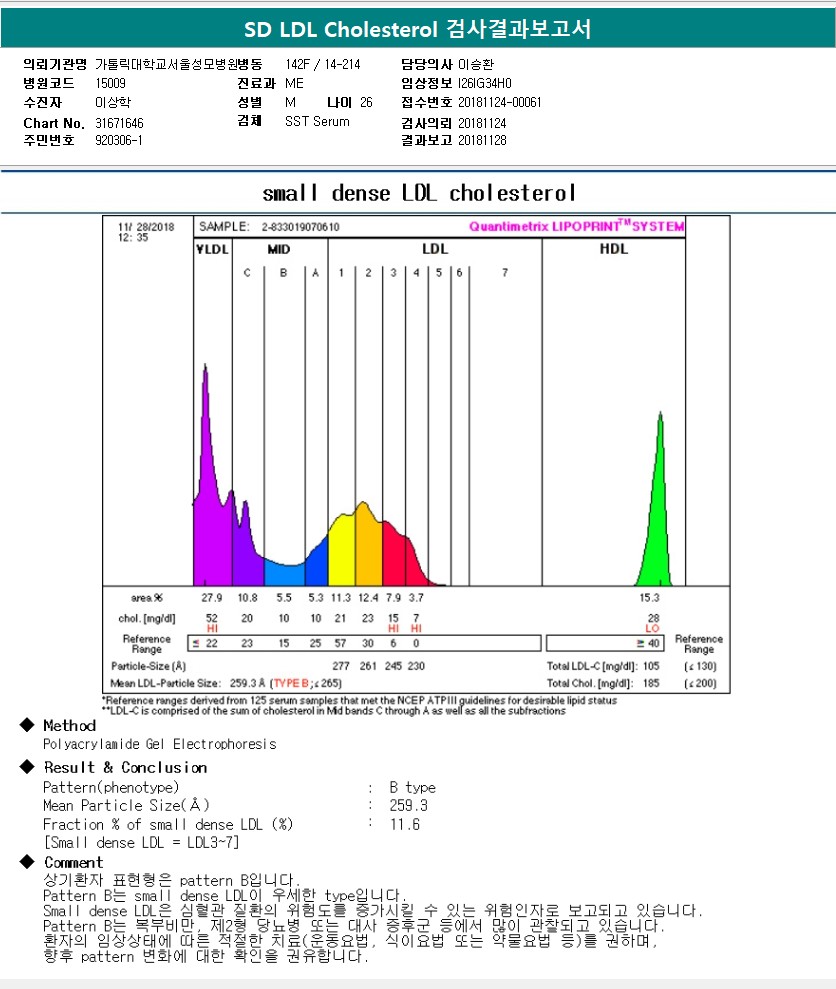This screenshot has width=836, height=989.
Task: Select the department value ME
Action: tap(294, 83)
